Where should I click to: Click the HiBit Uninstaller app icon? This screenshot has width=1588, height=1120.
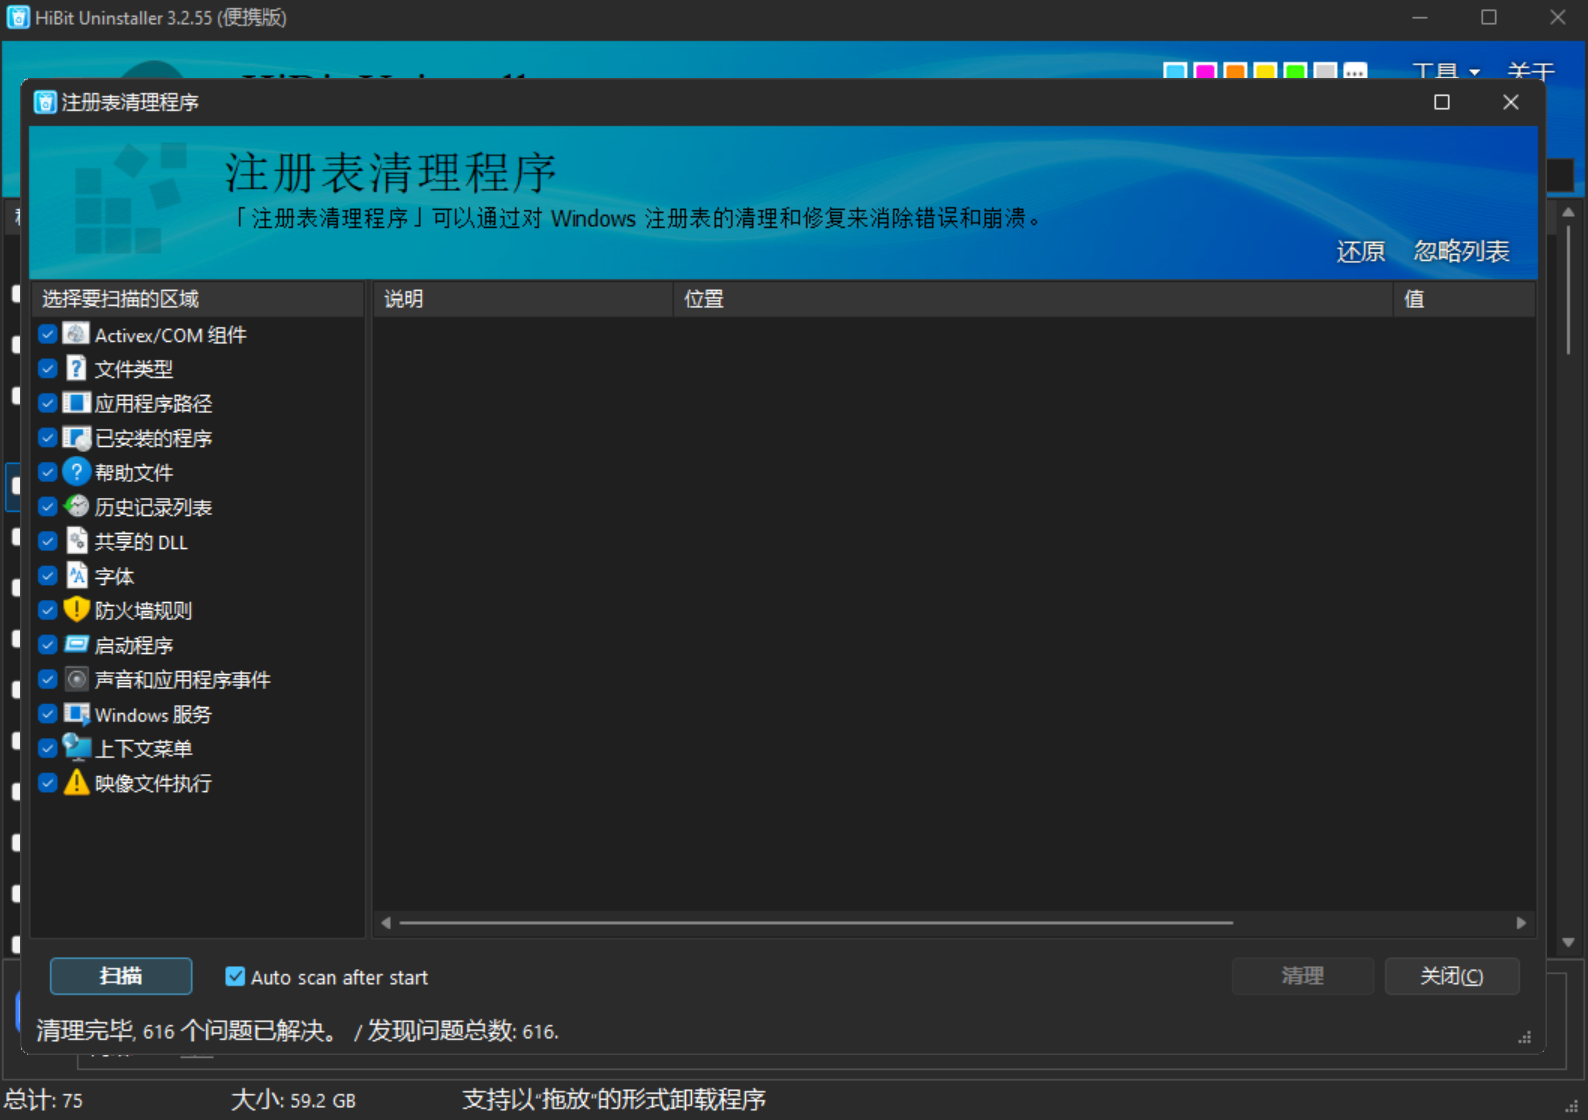pos(18,18)
